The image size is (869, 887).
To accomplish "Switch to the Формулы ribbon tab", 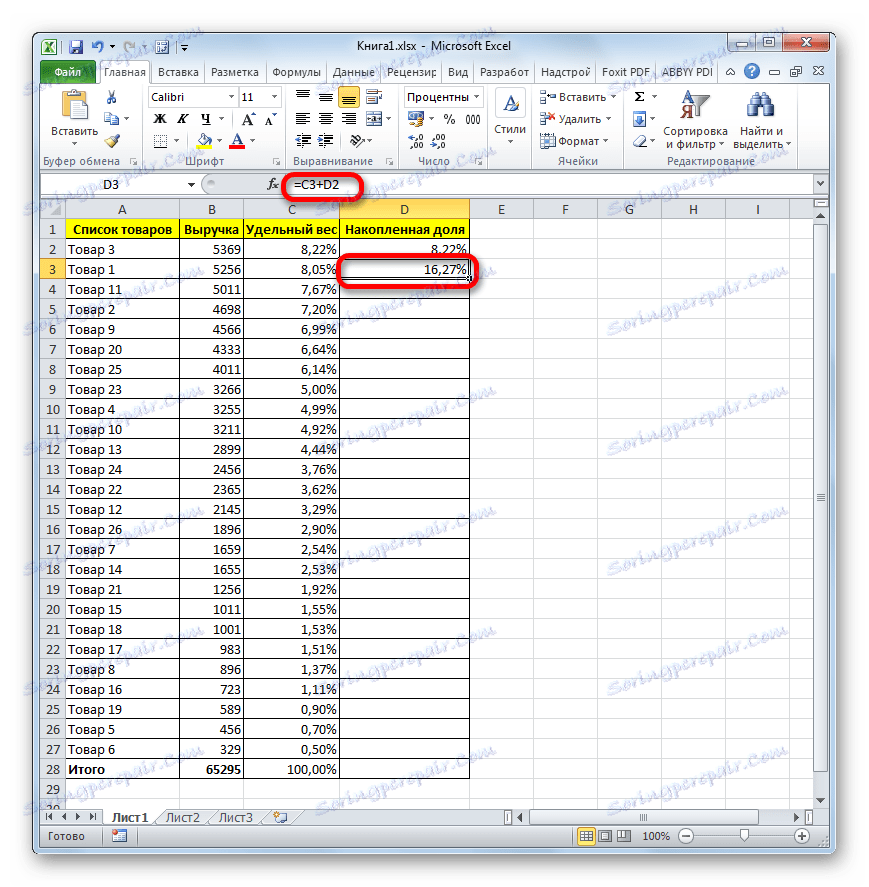I will 296,72.
